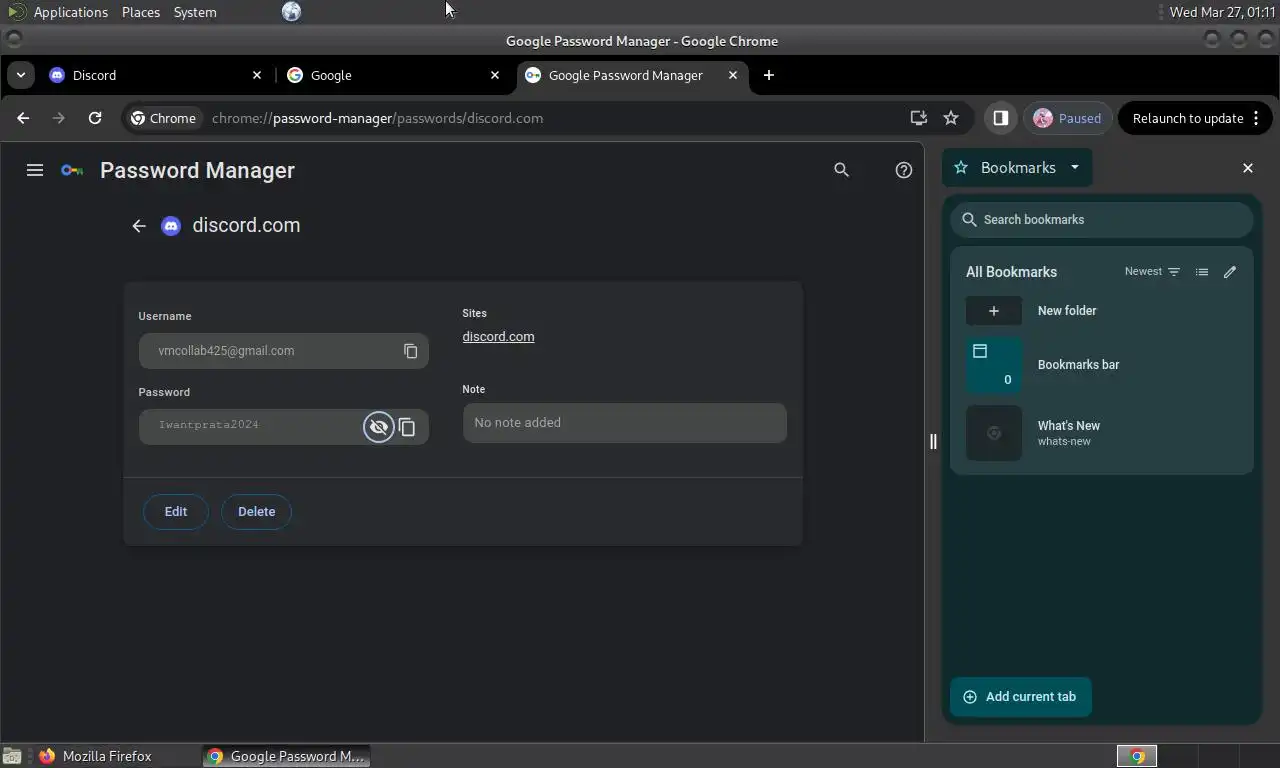Copy the Discord password to the clipboard
This screenshot has height=768, width=1280.
click(x=407, y=427)
